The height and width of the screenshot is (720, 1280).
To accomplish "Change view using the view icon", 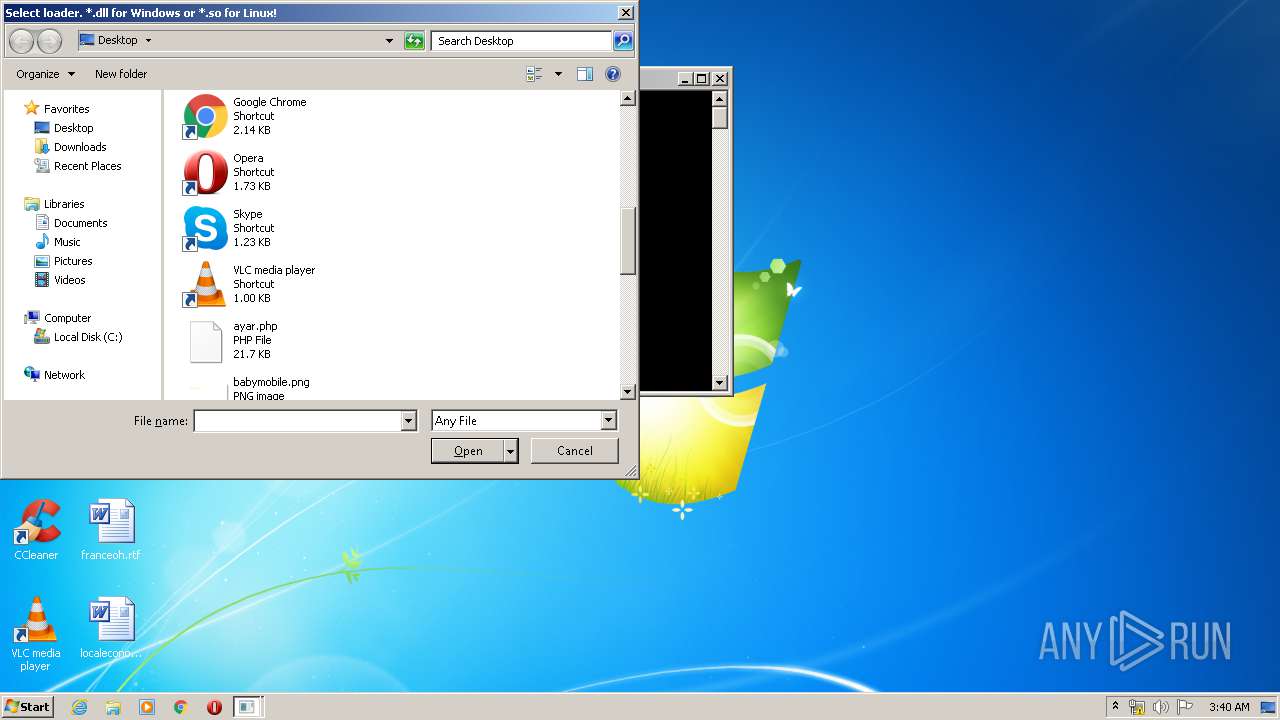I will 534,74.
